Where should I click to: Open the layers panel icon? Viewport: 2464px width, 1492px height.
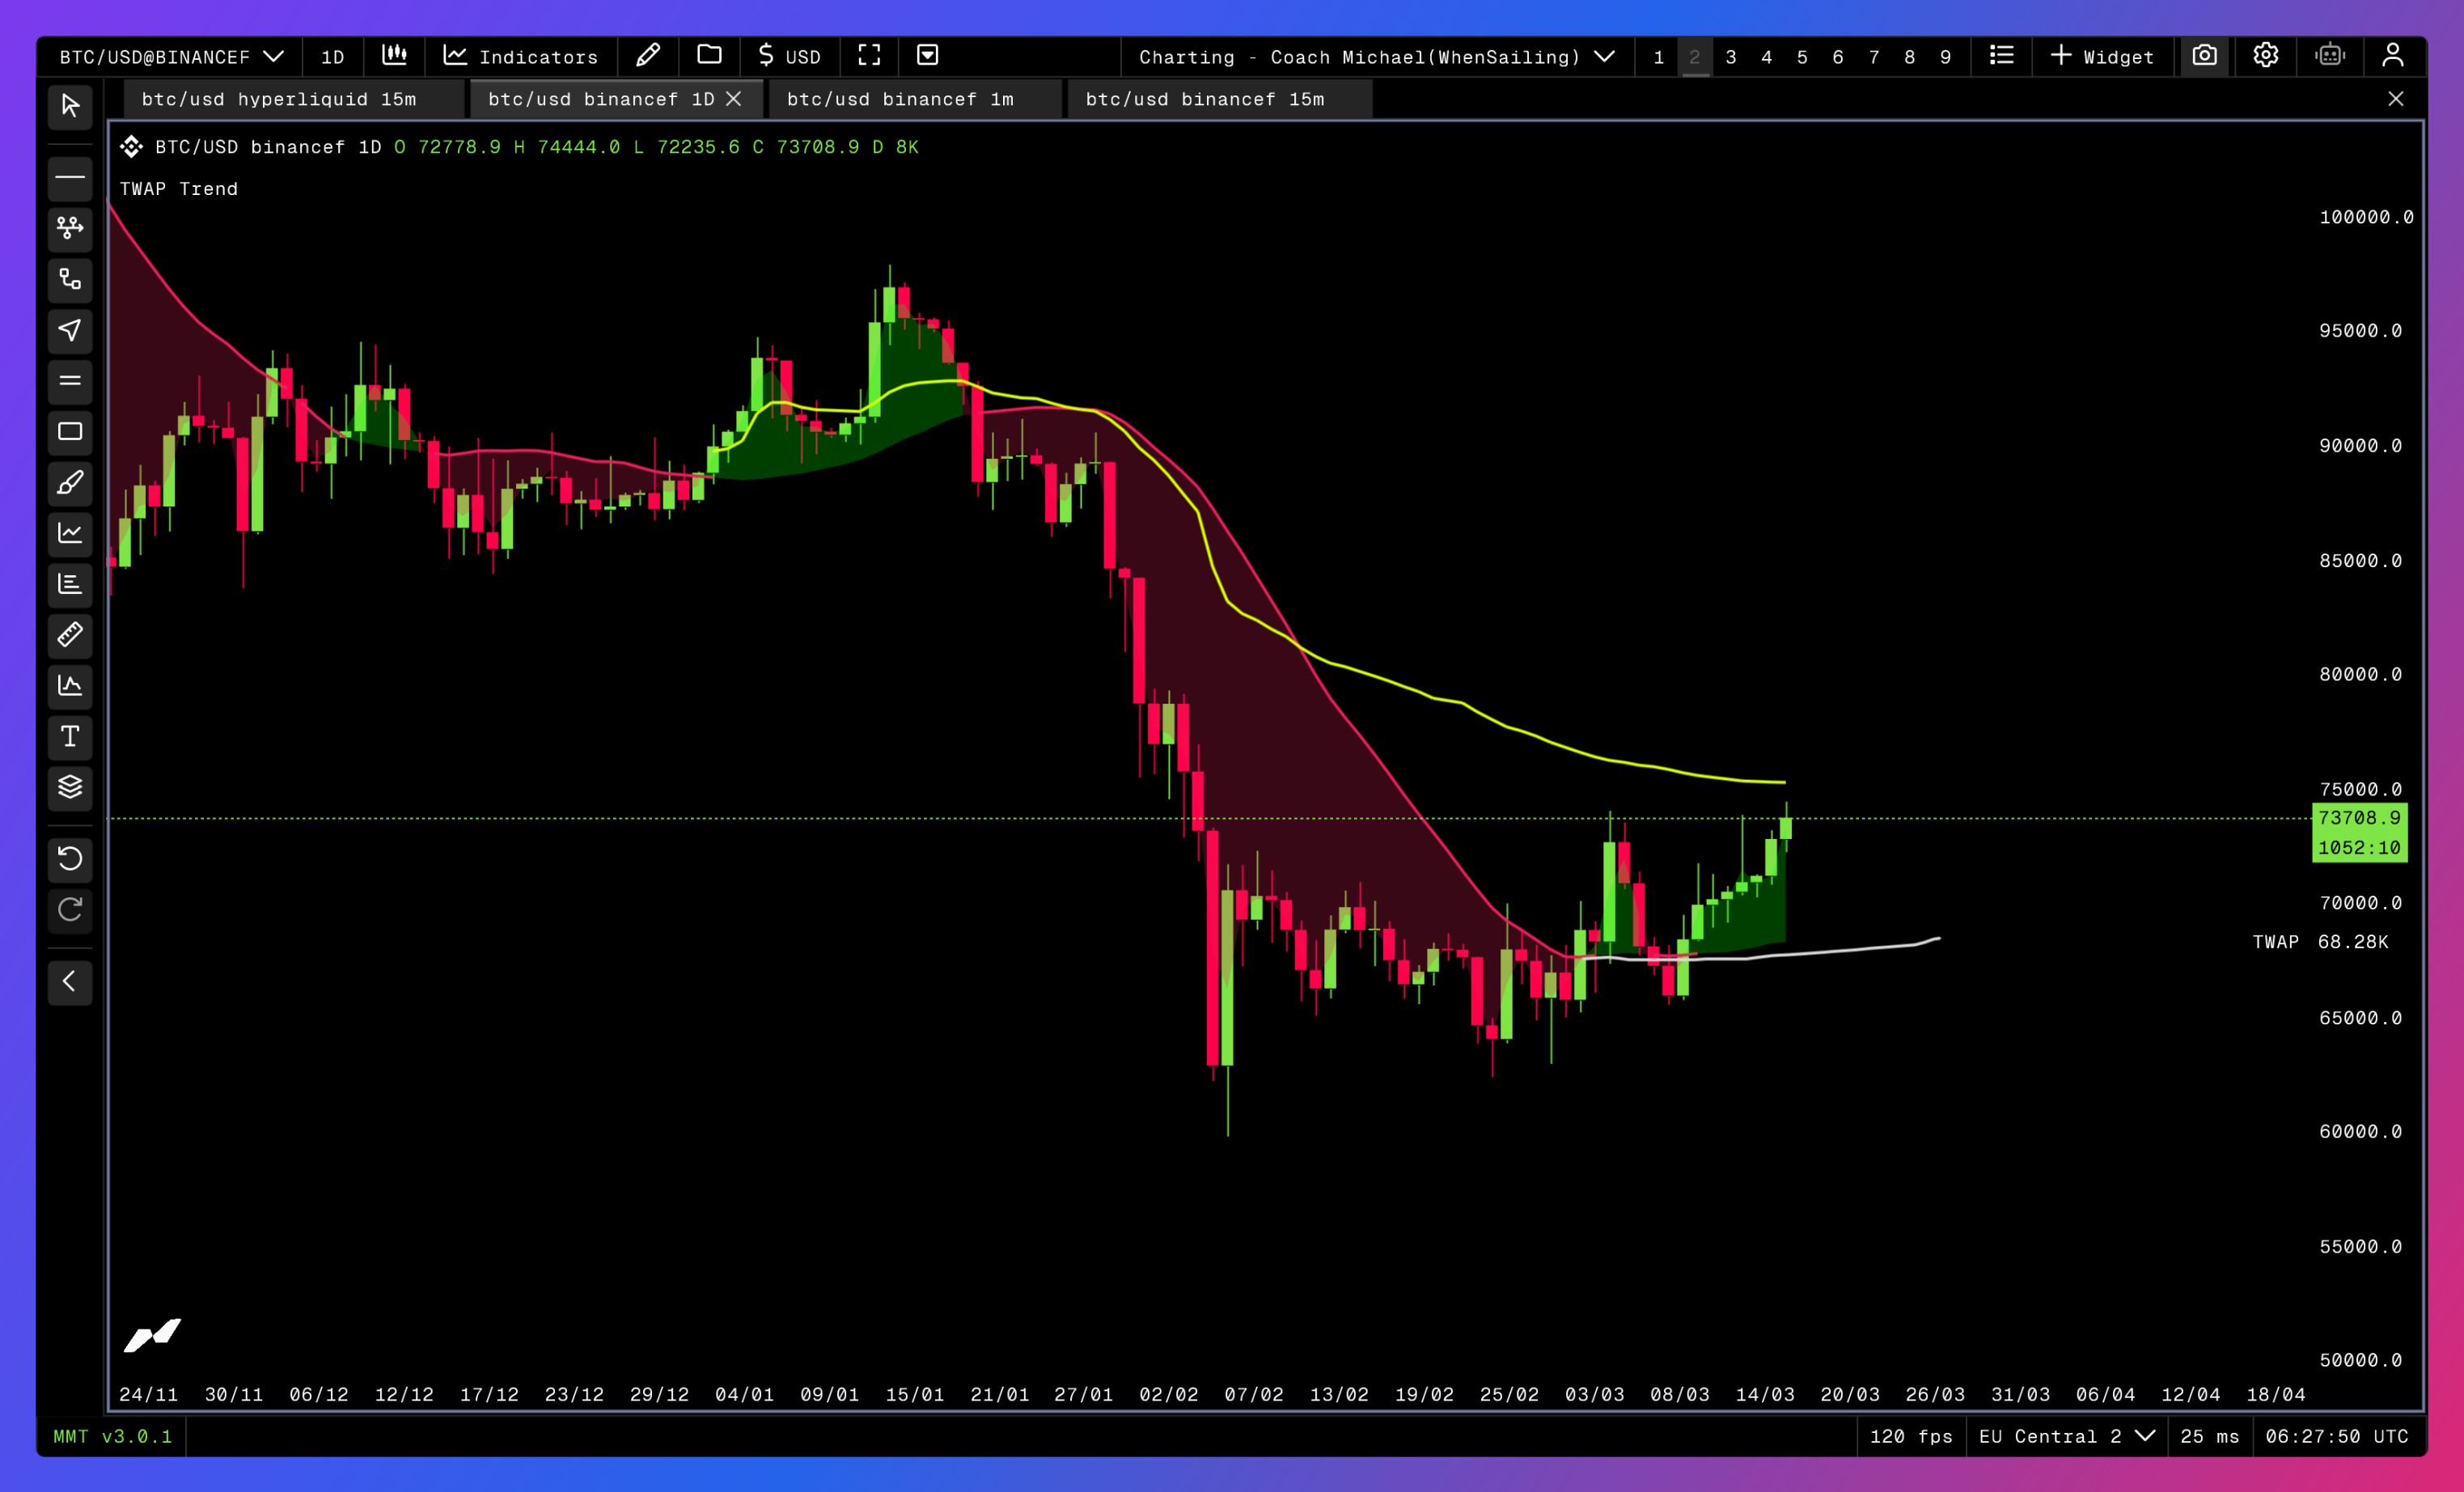70,788
